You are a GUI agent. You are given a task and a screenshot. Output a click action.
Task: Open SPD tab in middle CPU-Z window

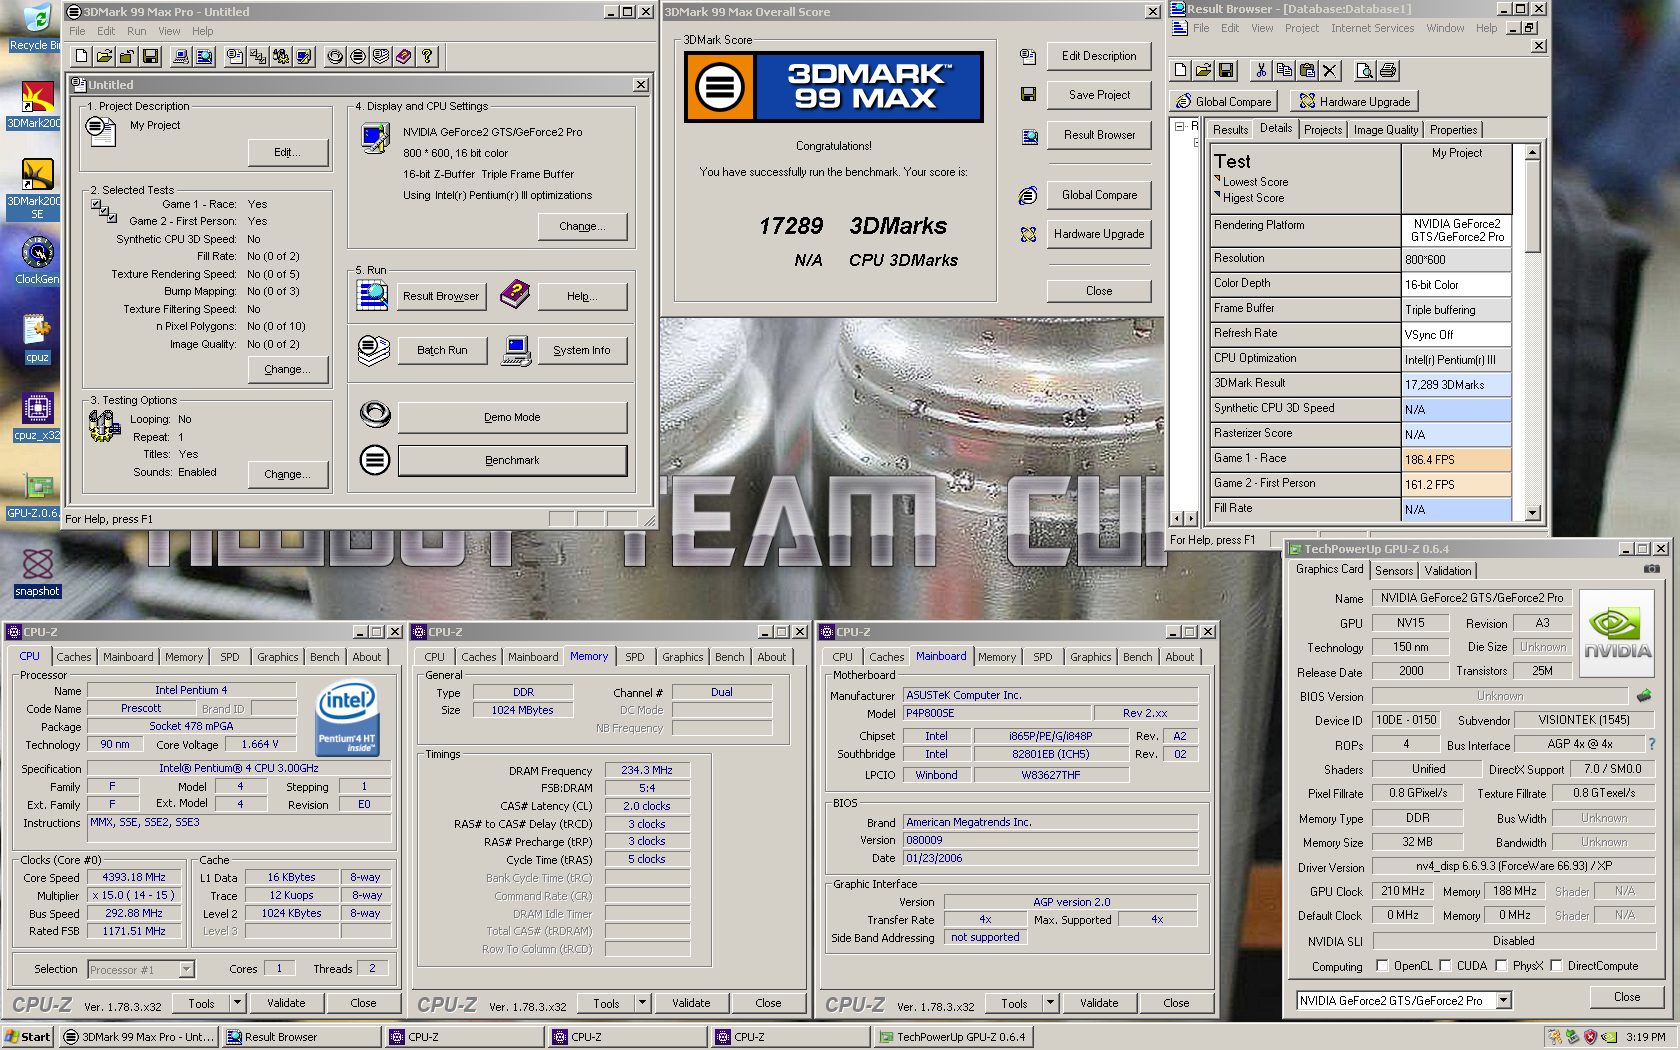tap(635, 657)
